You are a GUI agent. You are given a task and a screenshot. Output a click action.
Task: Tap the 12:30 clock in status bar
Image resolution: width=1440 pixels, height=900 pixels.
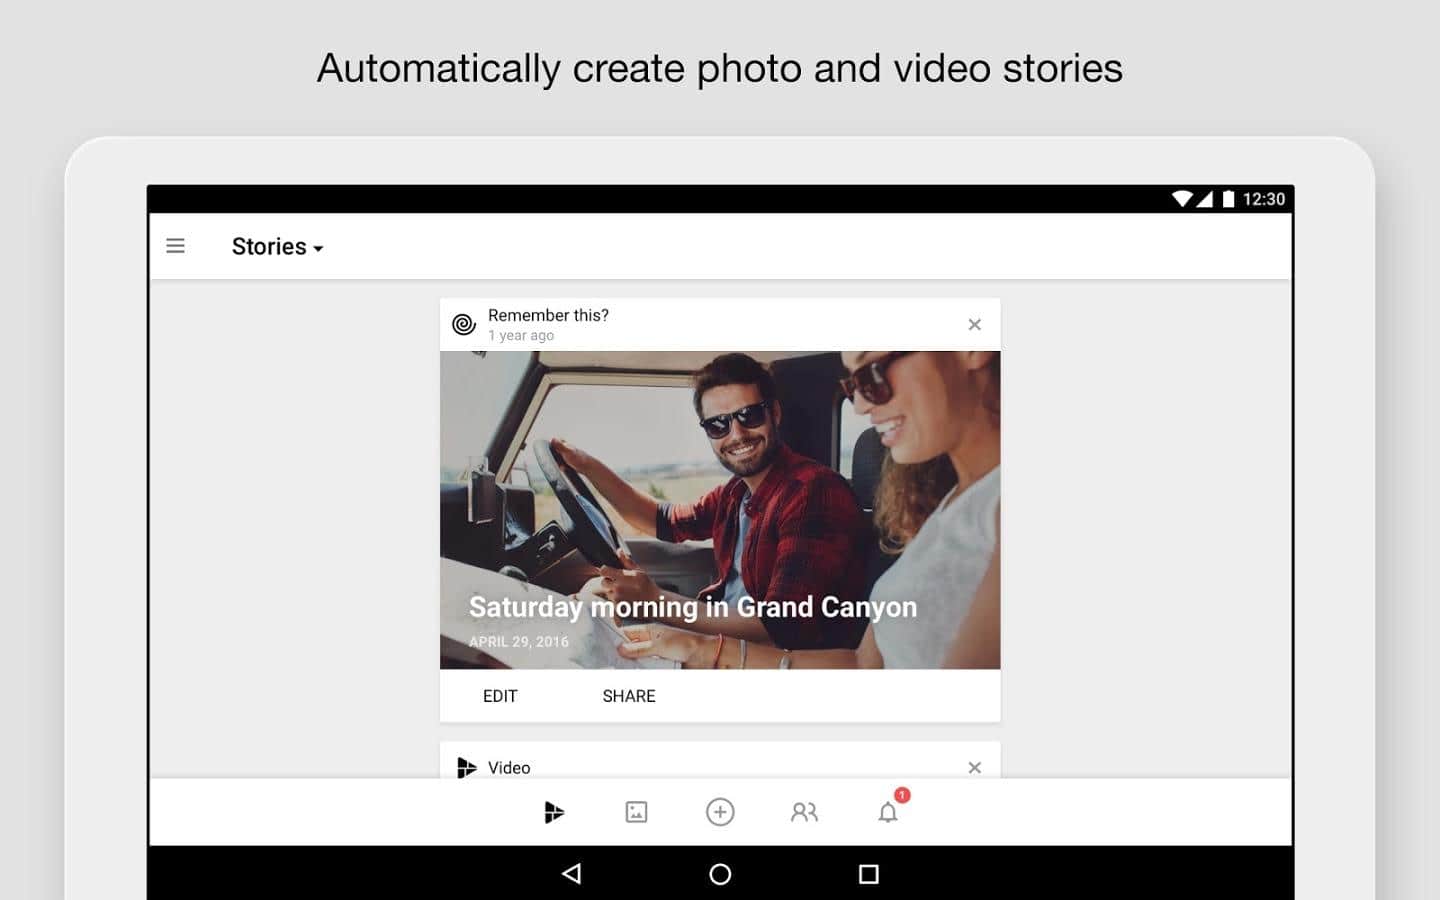[1263, 199]
